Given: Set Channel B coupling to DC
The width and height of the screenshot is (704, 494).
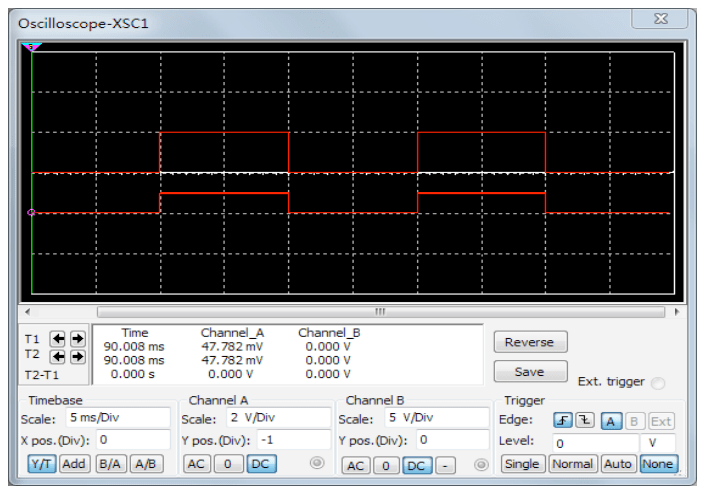Looking at the screenshot, I should click(x=417, y=465).
